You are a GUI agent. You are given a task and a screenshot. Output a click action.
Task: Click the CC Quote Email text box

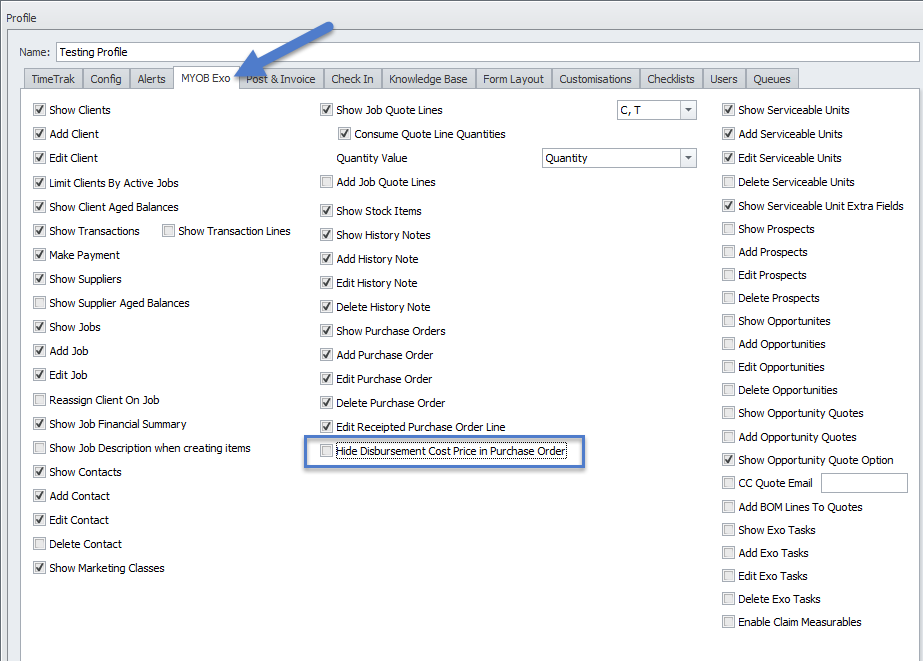tap(863, 483)
